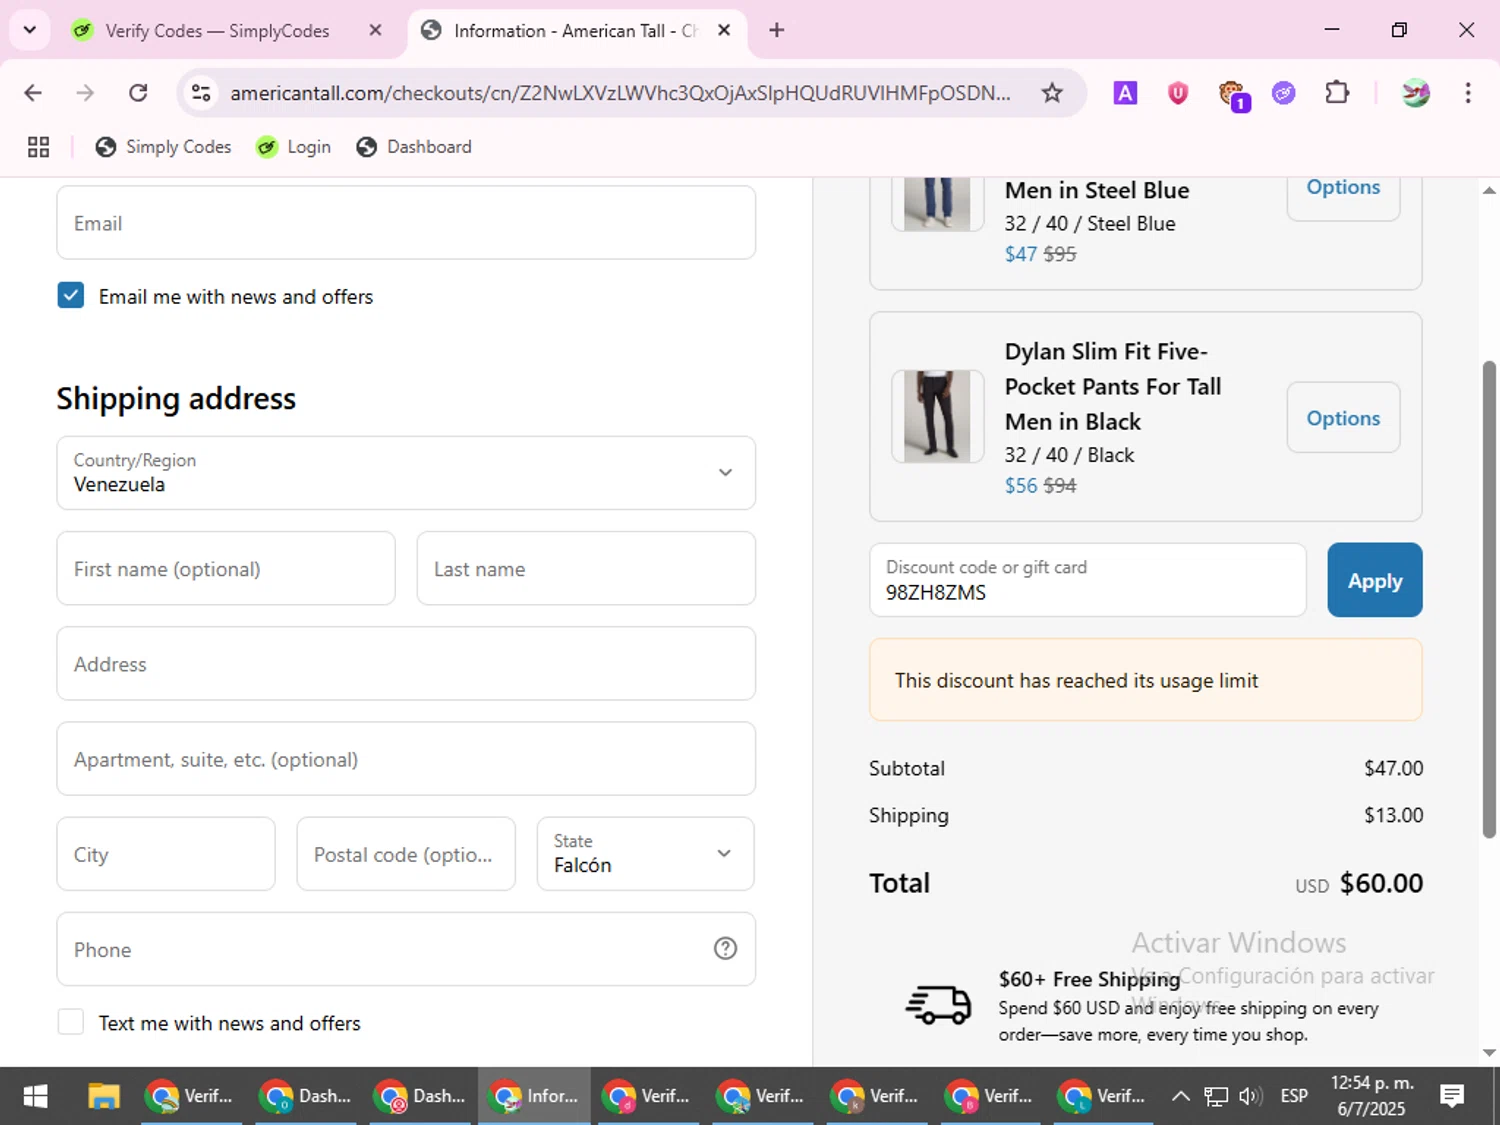1500x1125 pixels.
Task: Click the Dylan Black pants thumbnail
Action: [937, 417]
